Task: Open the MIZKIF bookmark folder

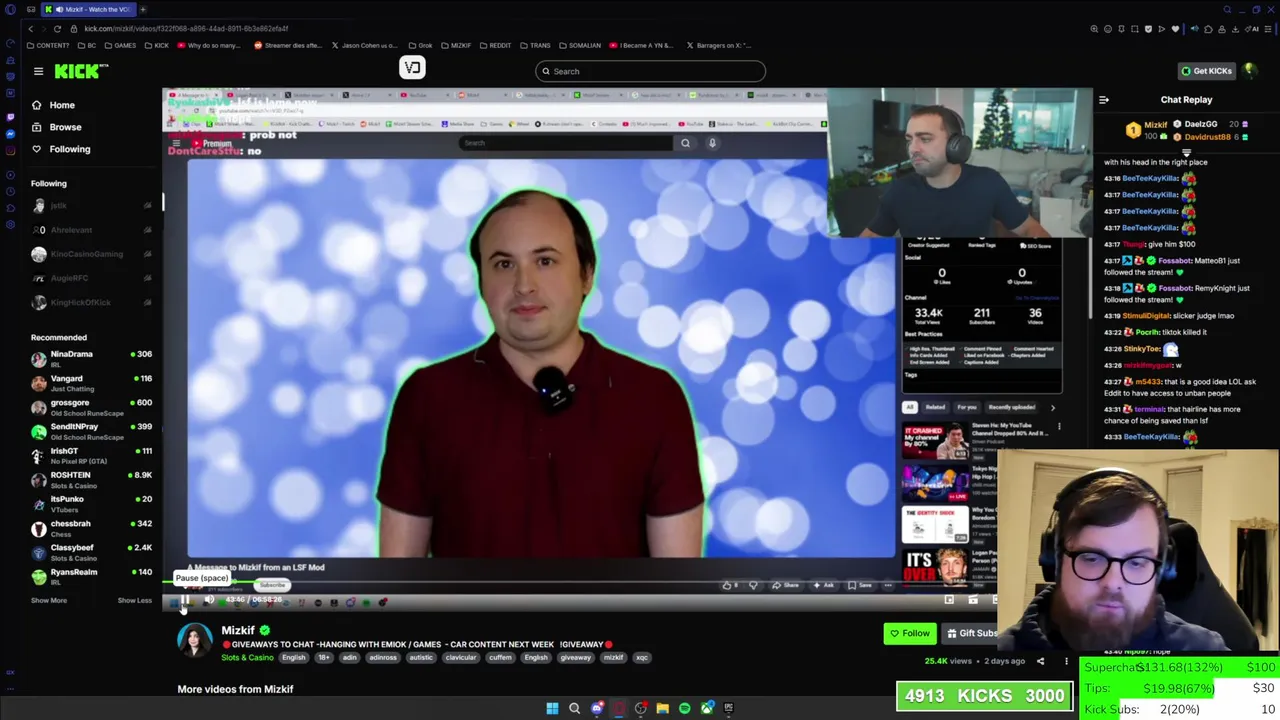Action: point(456,45)
